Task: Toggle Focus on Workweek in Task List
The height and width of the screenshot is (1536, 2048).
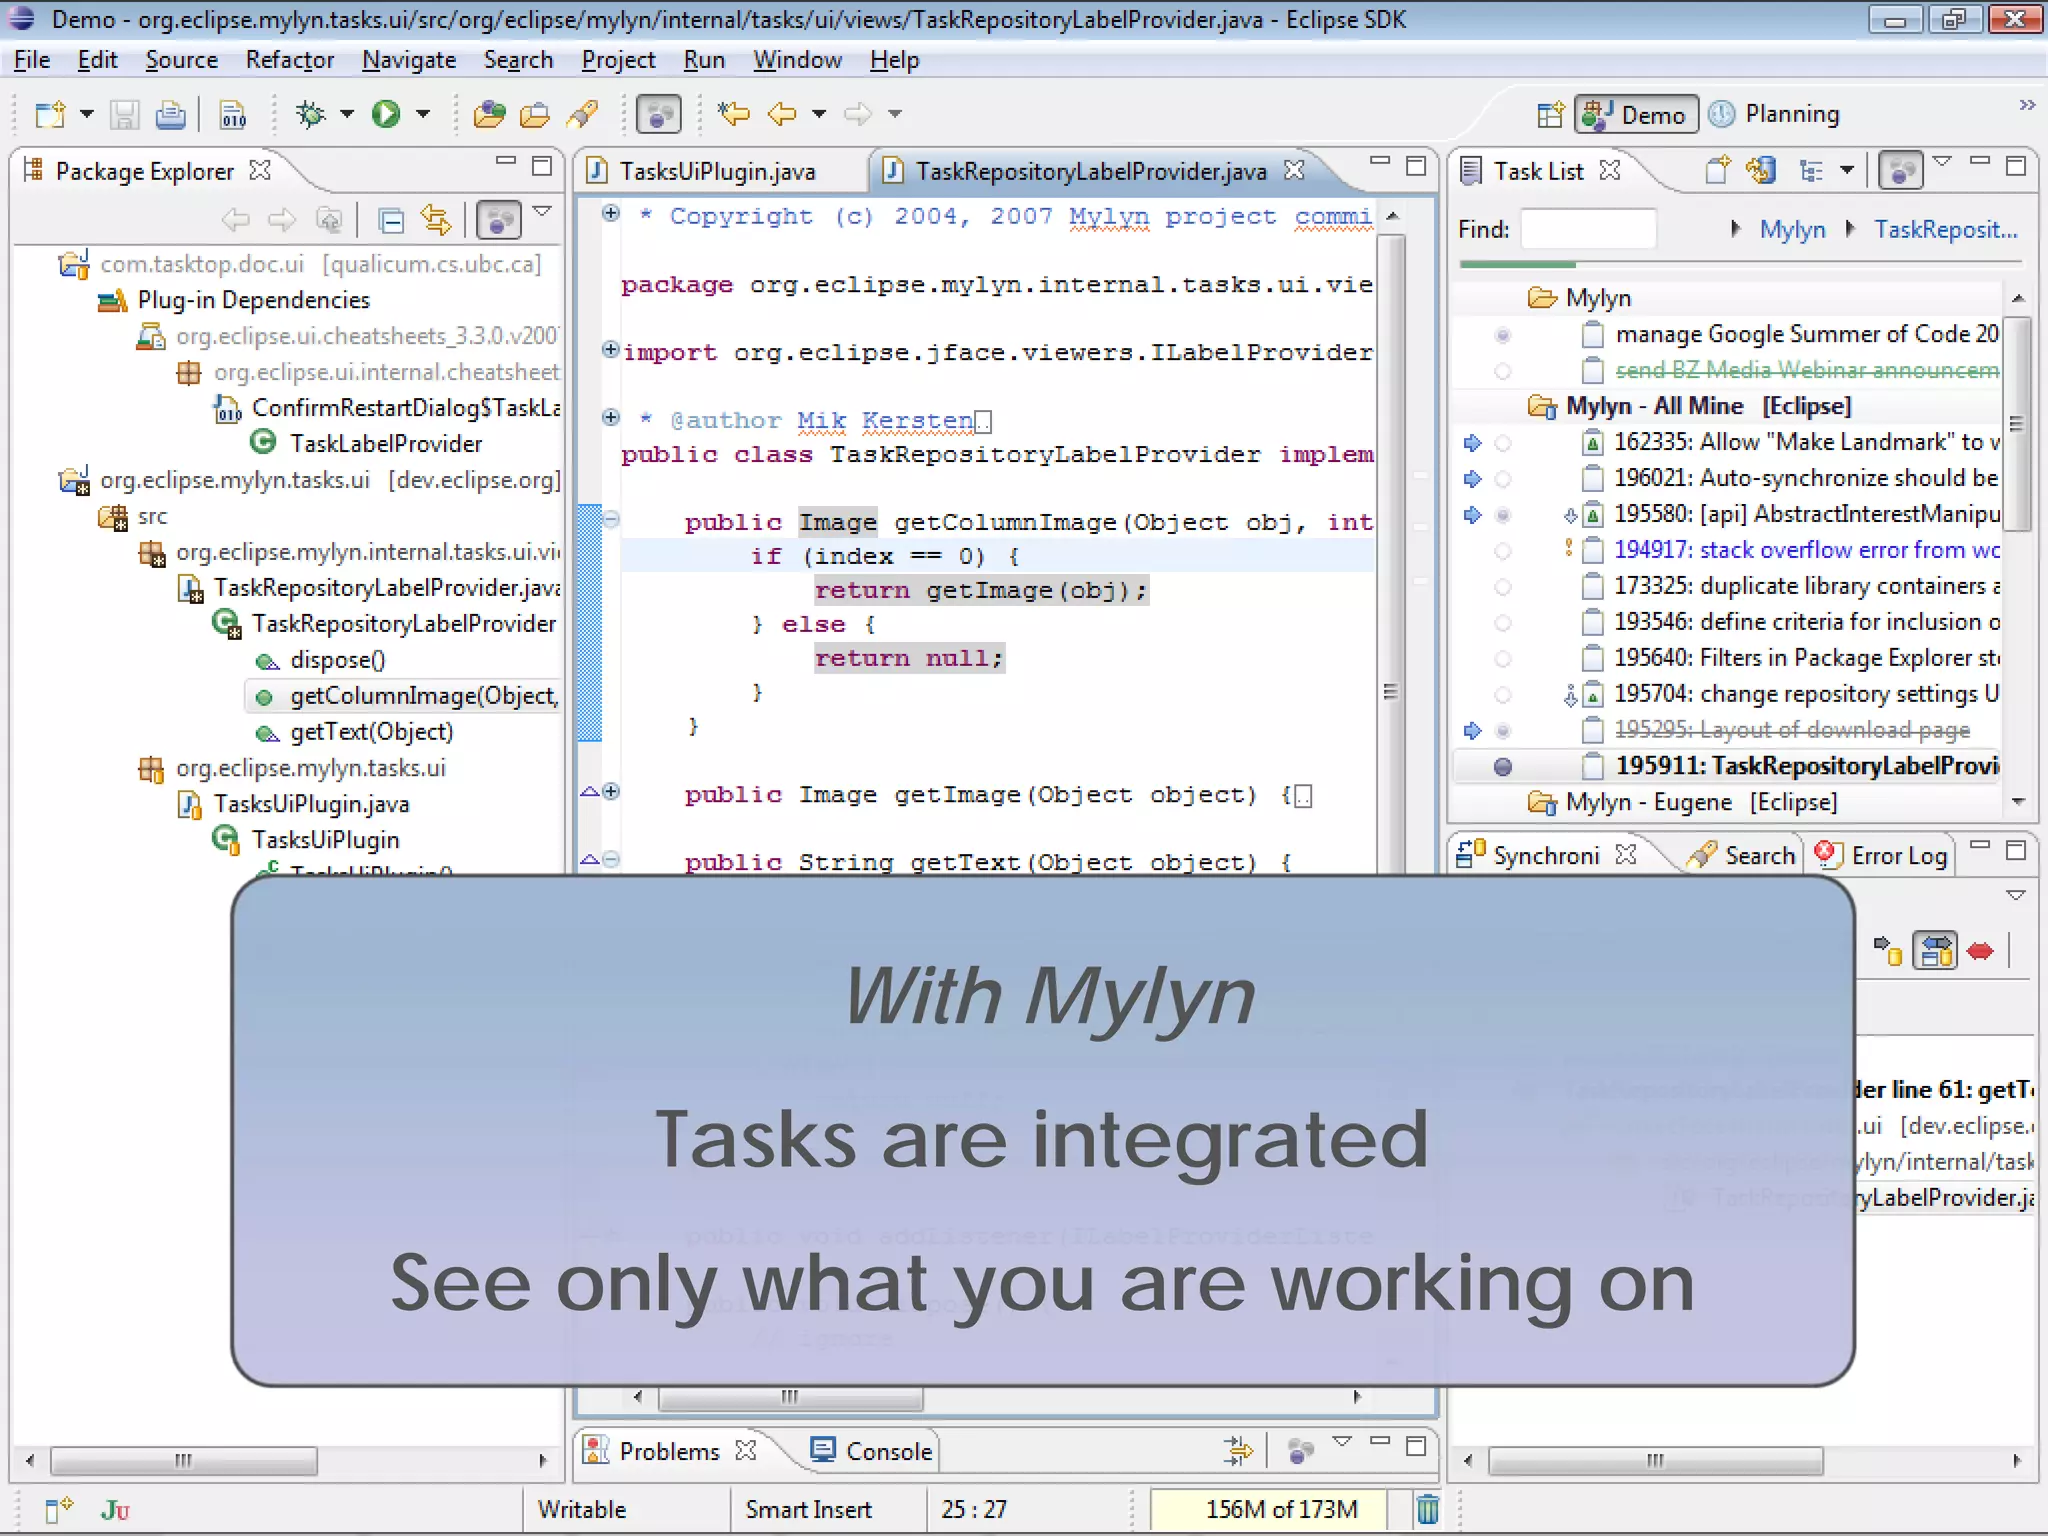Action: [1901, 171]
